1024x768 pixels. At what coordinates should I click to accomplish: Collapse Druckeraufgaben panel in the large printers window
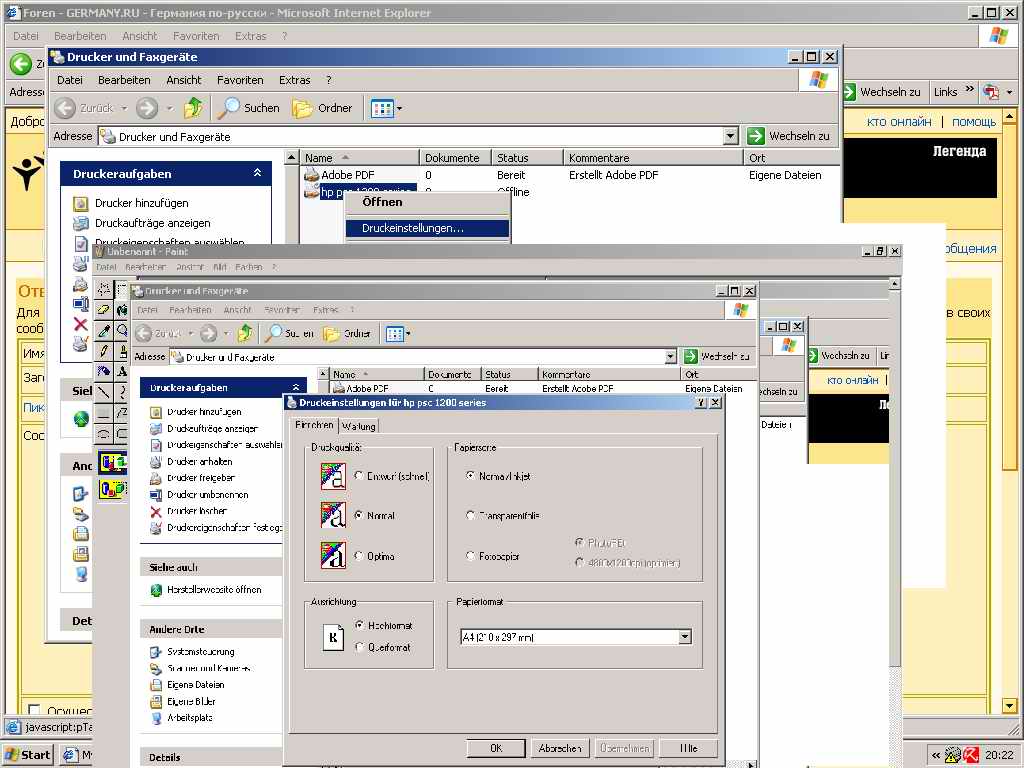tap(257, 173)
